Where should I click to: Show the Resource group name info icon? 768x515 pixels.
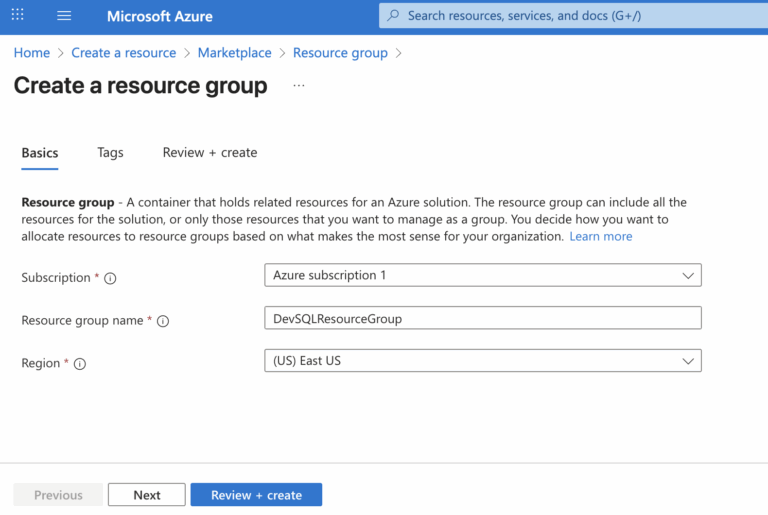tap(163, 321)
